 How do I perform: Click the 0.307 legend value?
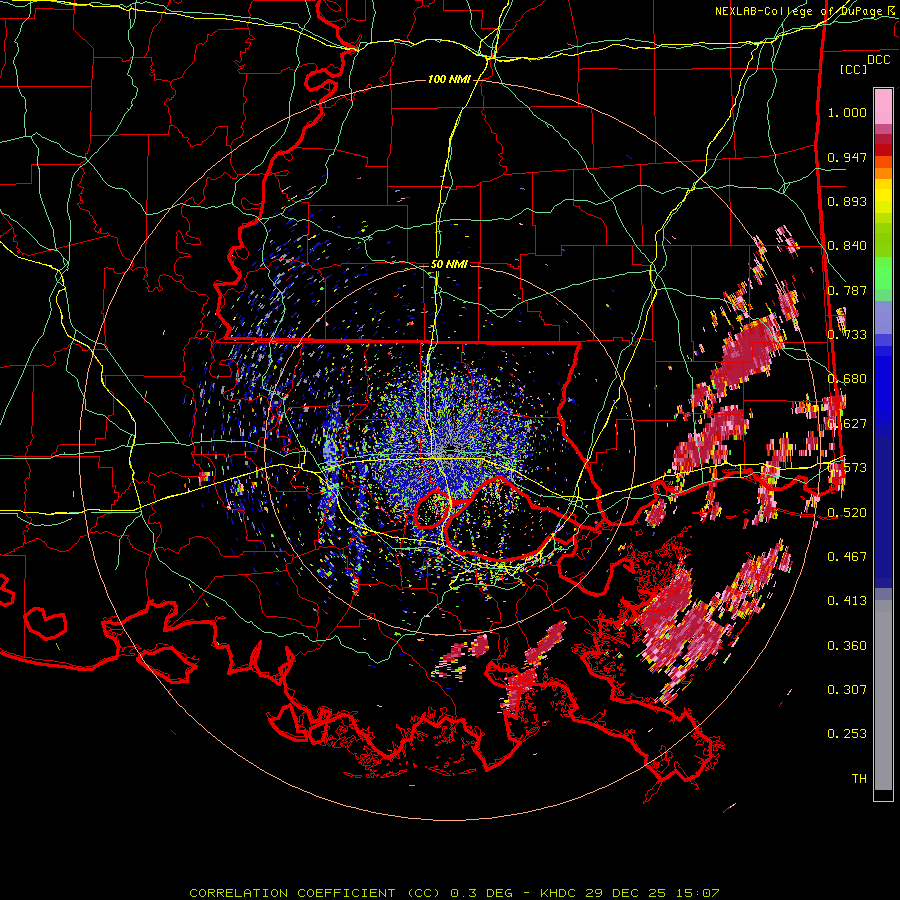pos(847,689)
